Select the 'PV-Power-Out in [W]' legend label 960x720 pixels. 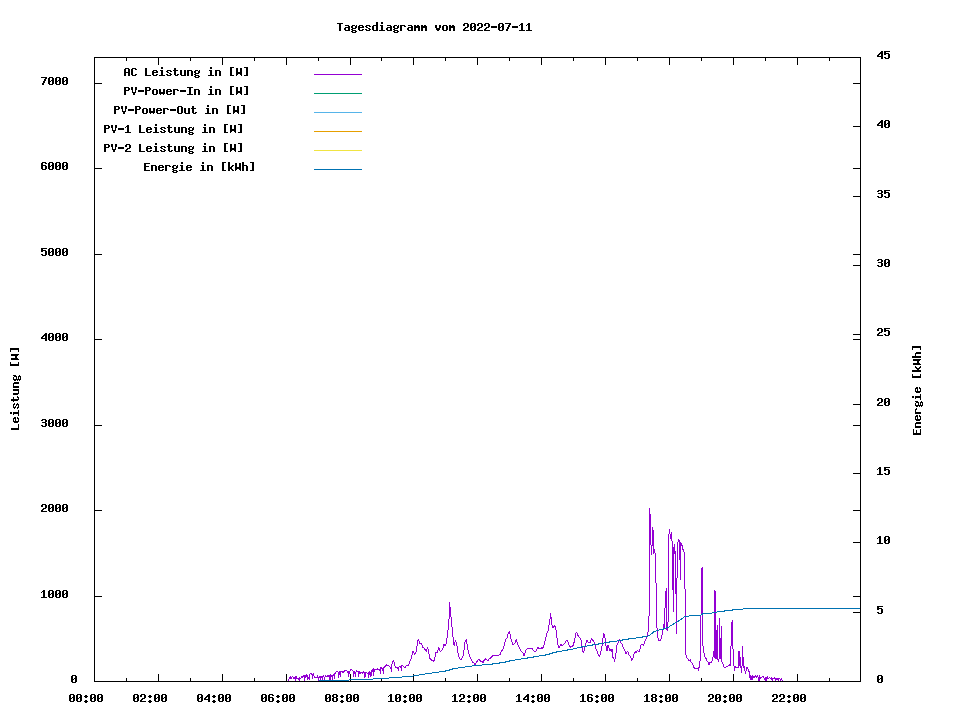pos(180,110)
